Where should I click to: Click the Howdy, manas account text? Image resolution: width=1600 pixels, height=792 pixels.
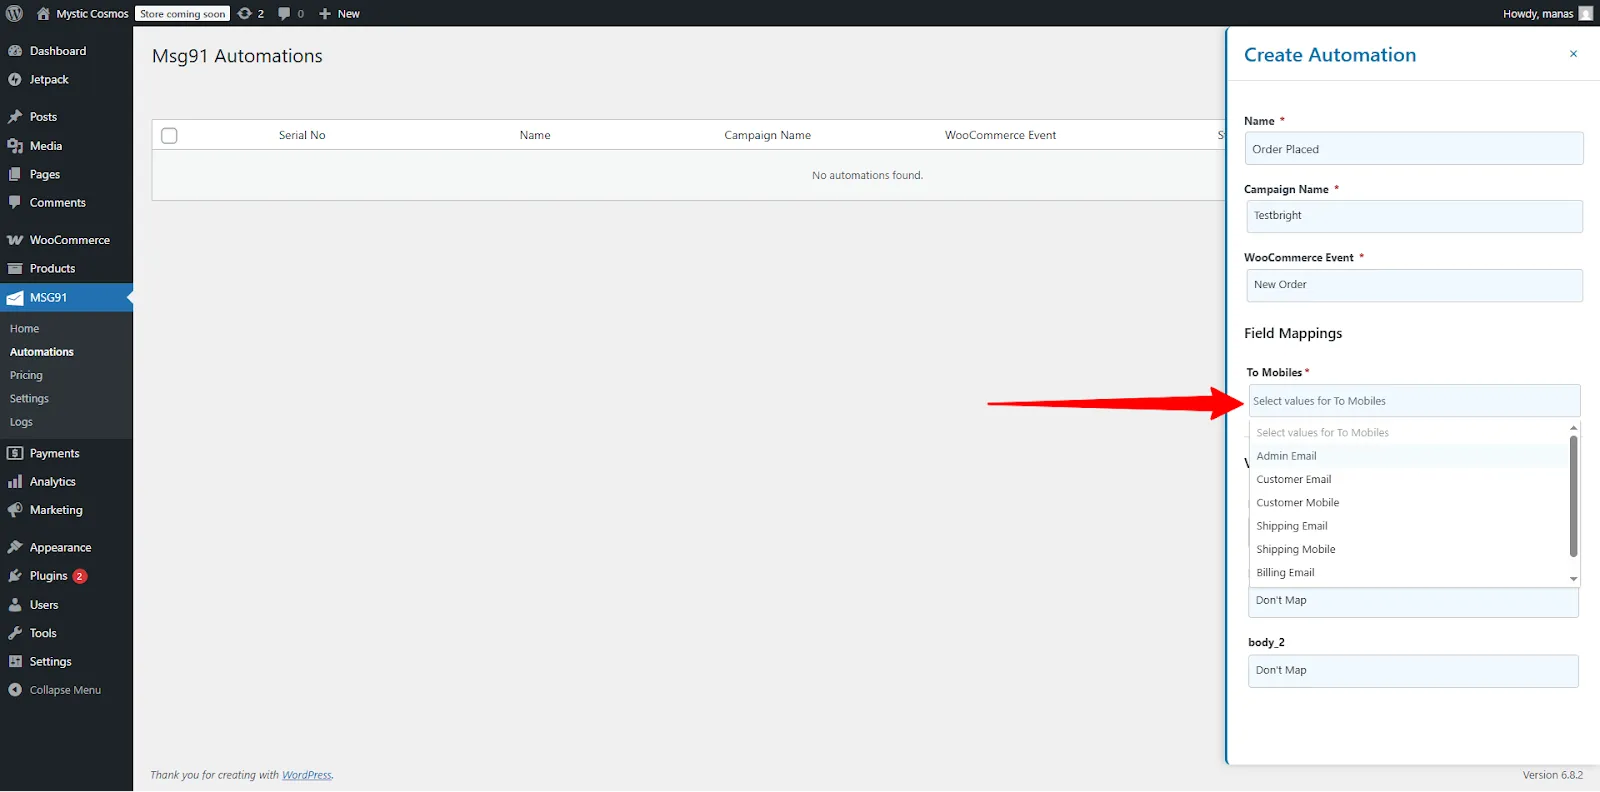[x=1538, y=14]
